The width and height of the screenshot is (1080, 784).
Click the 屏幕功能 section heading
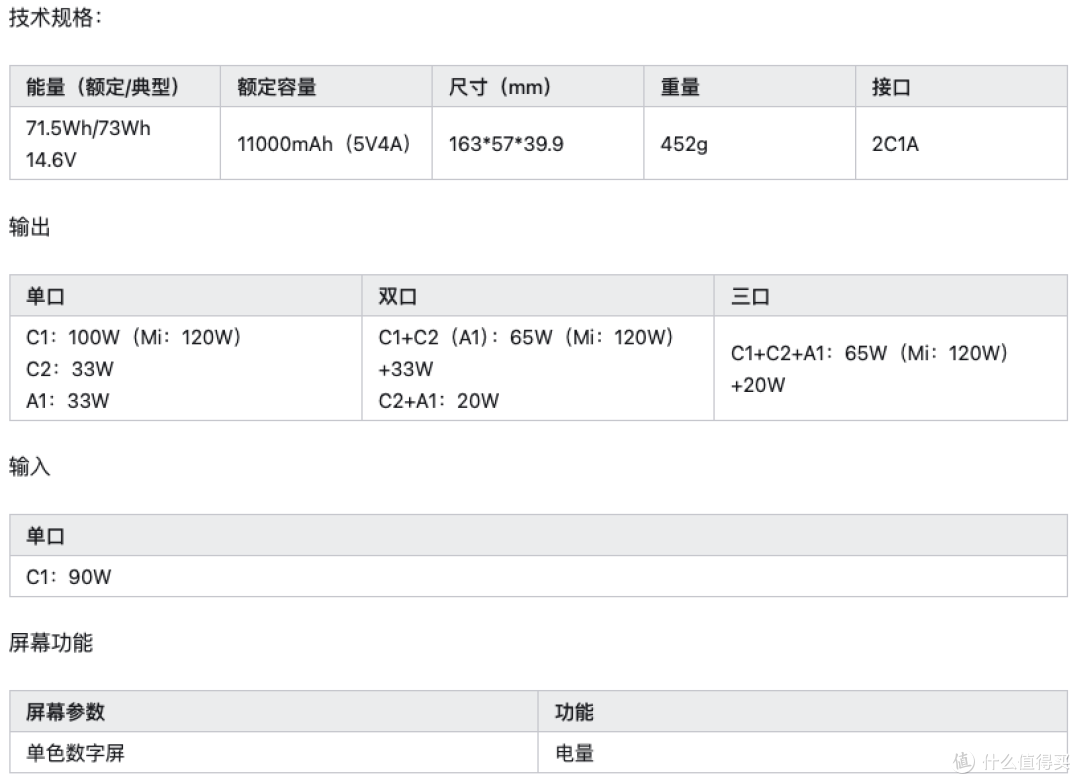(x=50, y=643)
